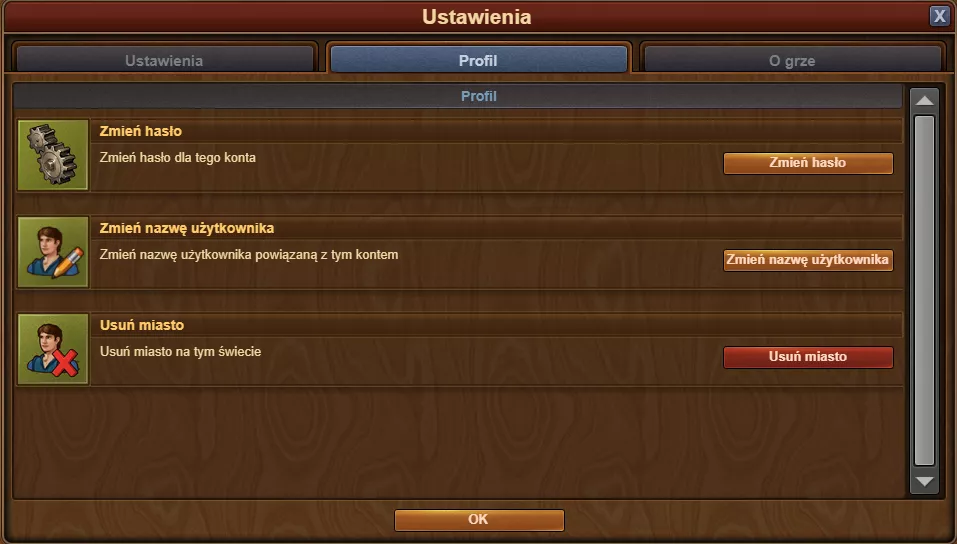The height and width of the screenshot is (544, 957).
Task: Click the Zmień nazwę użytkownika button
Action: 808,260
